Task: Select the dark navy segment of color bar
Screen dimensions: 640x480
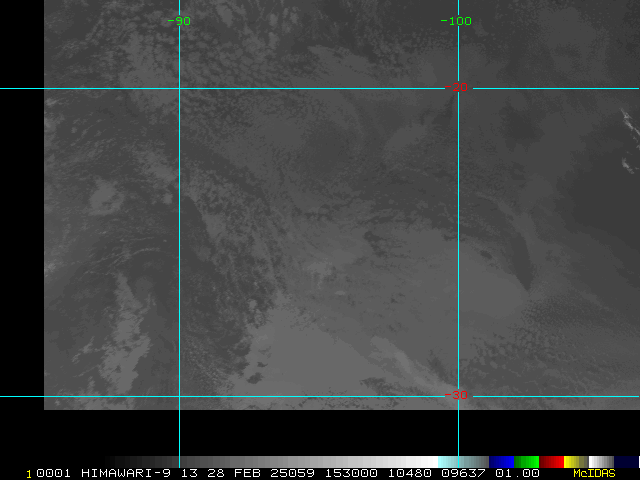Action: [x=626, y=462]
